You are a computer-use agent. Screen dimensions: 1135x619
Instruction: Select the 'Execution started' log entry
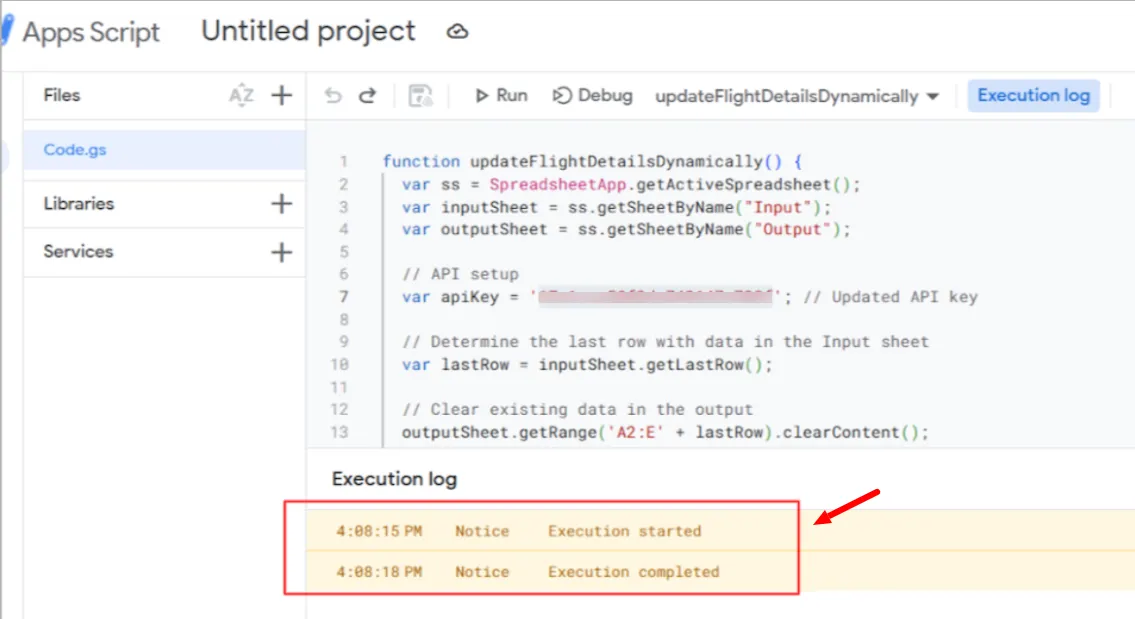(x=720, y=531)
